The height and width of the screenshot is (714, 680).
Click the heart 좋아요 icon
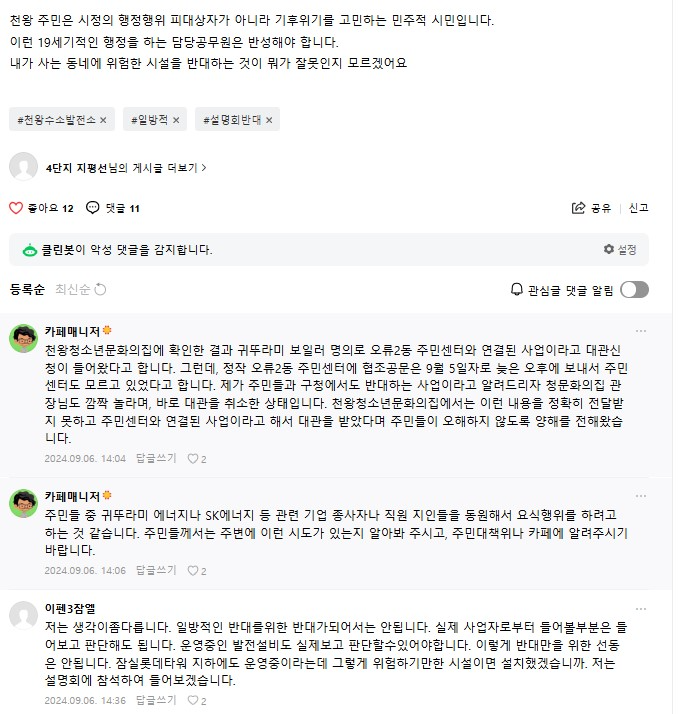pyautogui.click(x=16, y=208)
